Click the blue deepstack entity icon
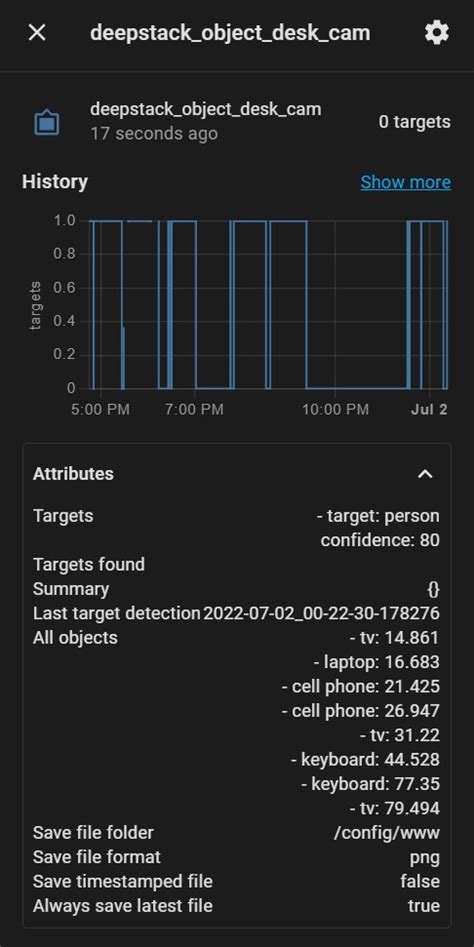 (46, 123)
